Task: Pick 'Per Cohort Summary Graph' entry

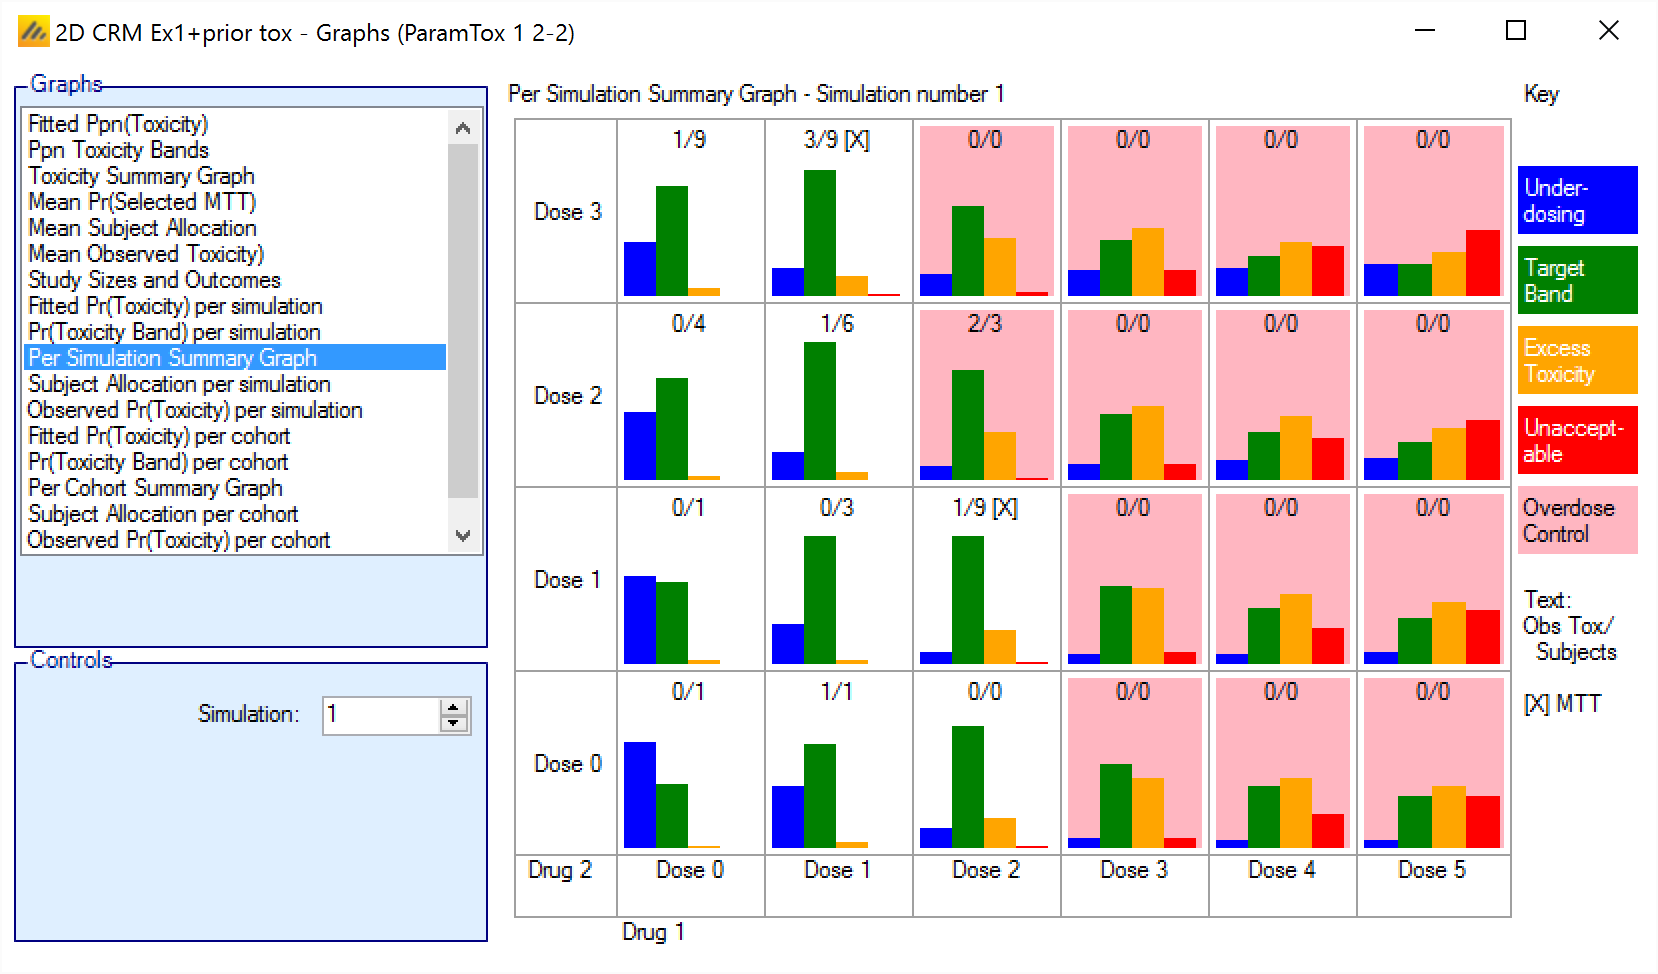Action: click(155, 488)
